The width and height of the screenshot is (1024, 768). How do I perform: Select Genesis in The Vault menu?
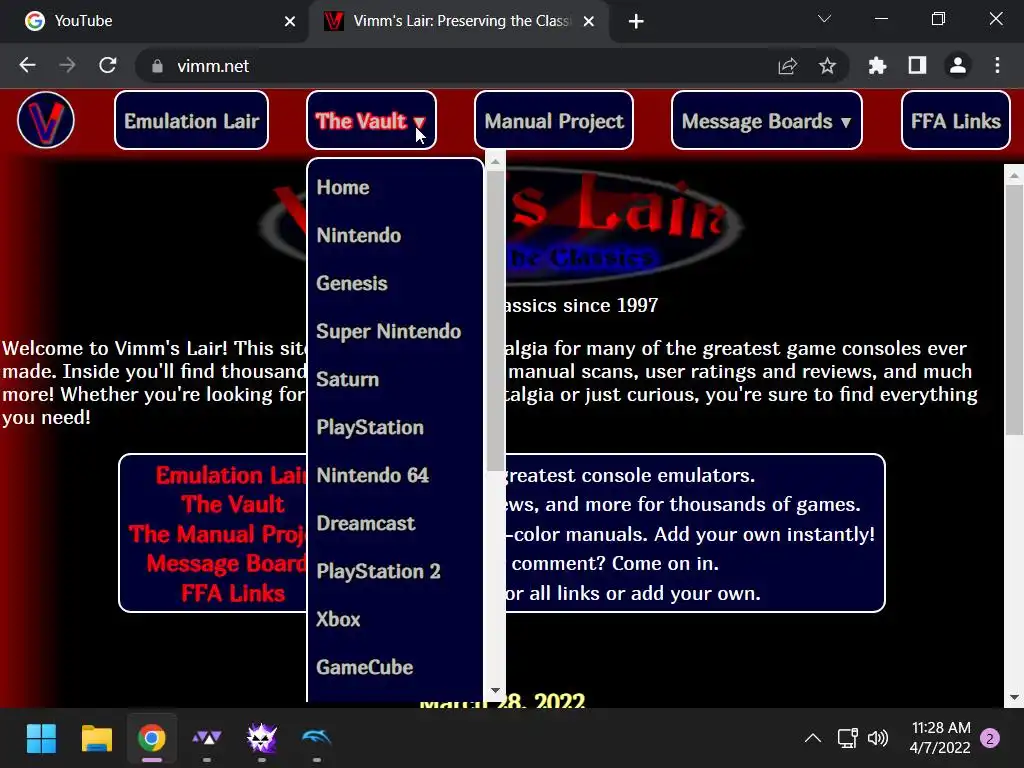click(394, 283)
